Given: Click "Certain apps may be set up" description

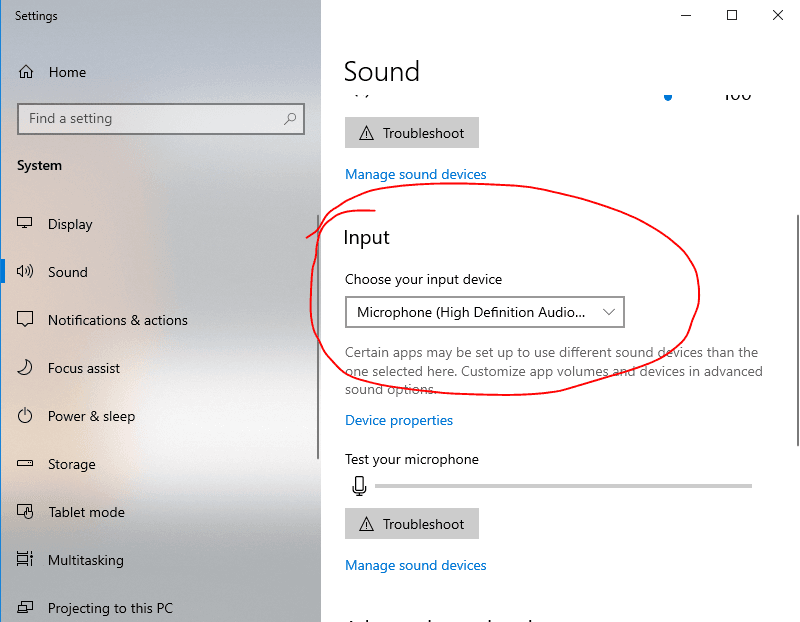Looking at the screenshot, I should click(554, 371).
